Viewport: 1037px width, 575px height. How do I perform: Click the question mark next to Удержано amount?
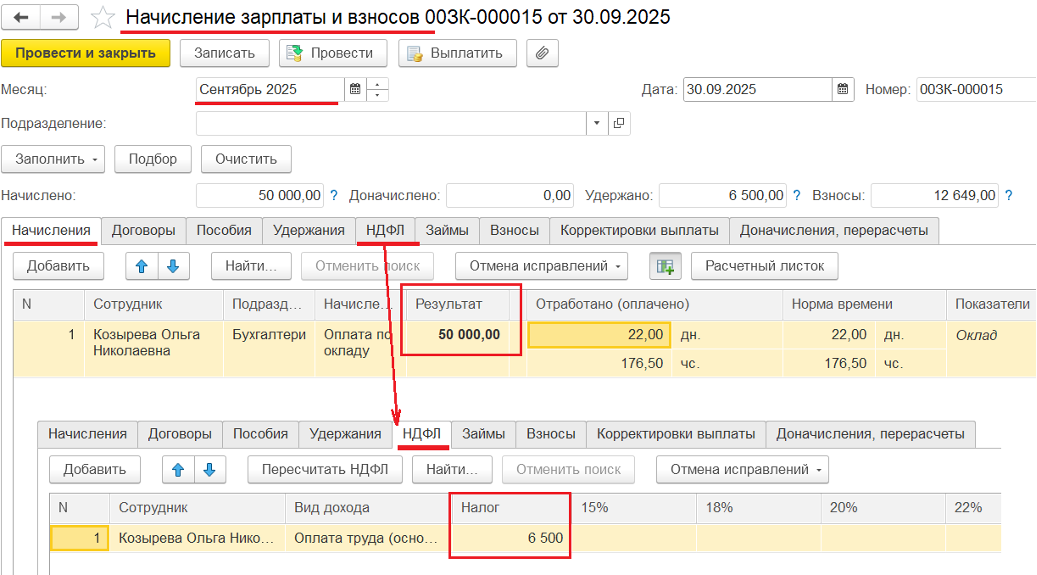(x=796, y=195)
